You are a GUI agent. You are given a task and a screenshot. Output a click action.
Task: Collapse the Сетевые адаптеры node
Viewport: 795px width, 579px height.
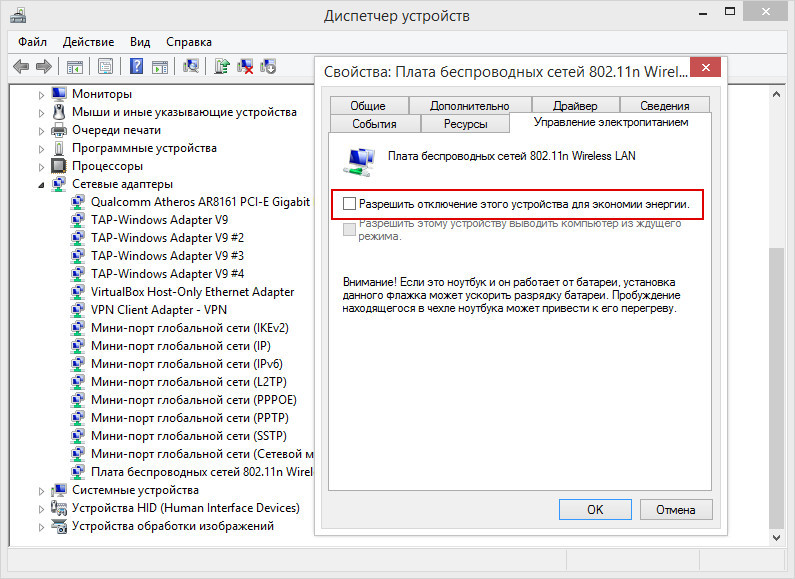42,185
